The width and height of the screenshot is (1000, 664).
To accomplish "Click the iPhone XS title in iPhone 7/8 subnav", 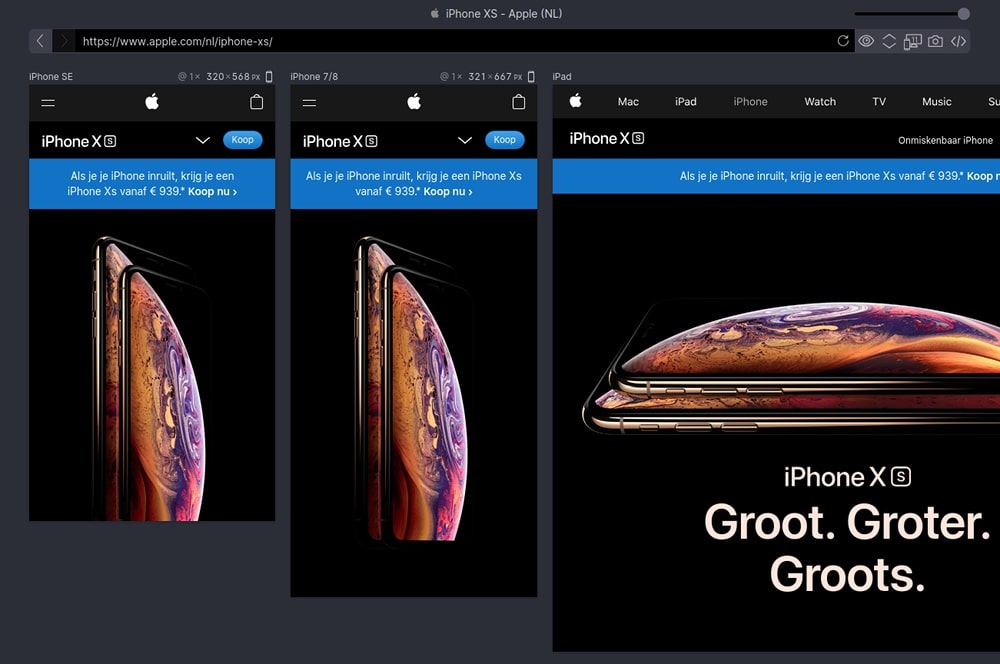I will point(340,141).
